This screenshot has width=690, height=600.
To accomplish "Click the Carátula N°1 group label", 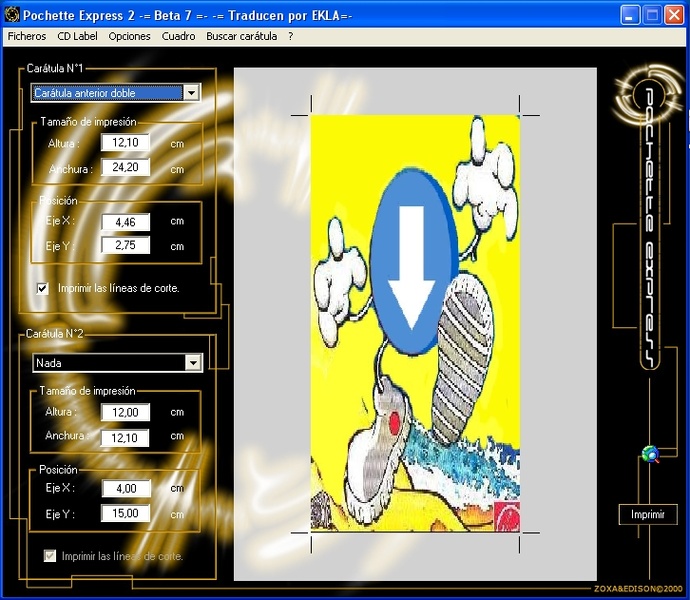I will pyautogui.click(x=55, y=68).
